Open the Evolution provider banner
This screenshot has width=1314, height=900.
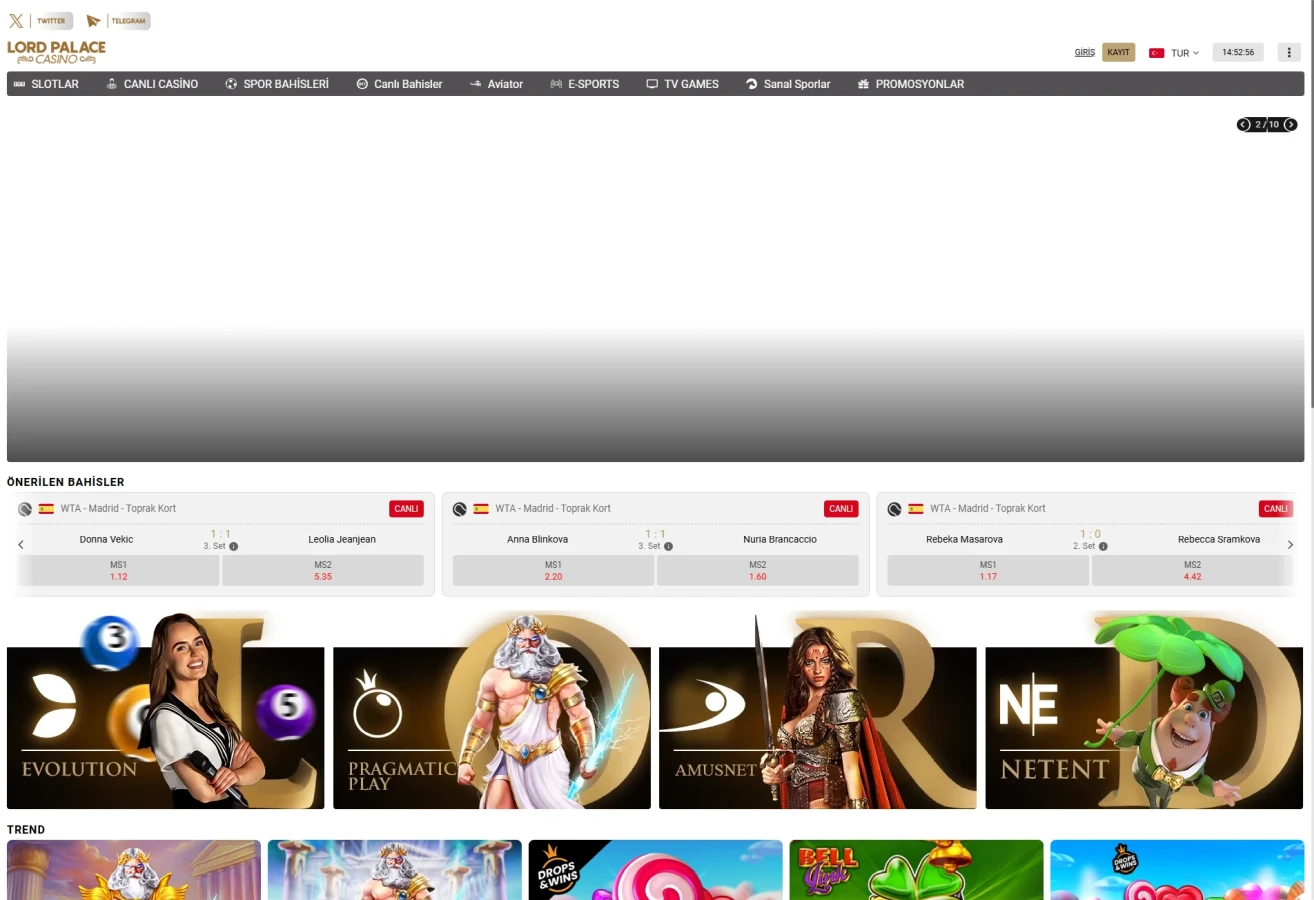coord(166,711)
